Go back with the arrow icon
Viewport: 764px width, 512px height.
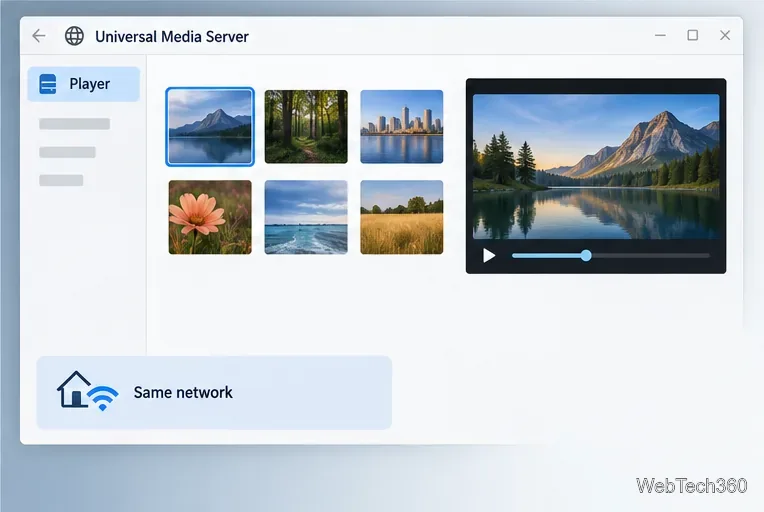coord(38,36)
